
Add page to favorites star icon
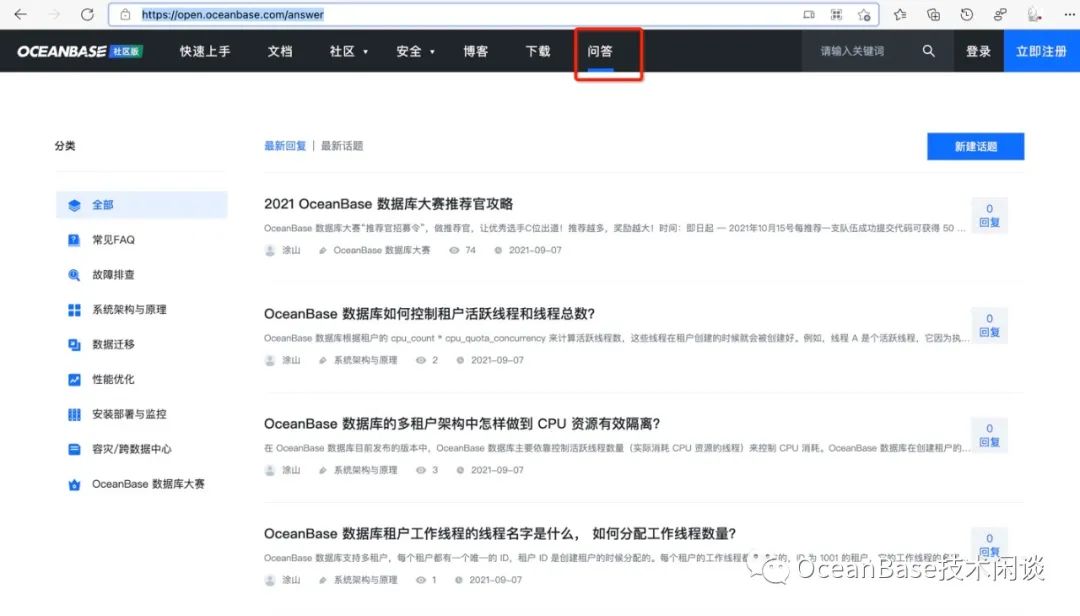(864, 14)
